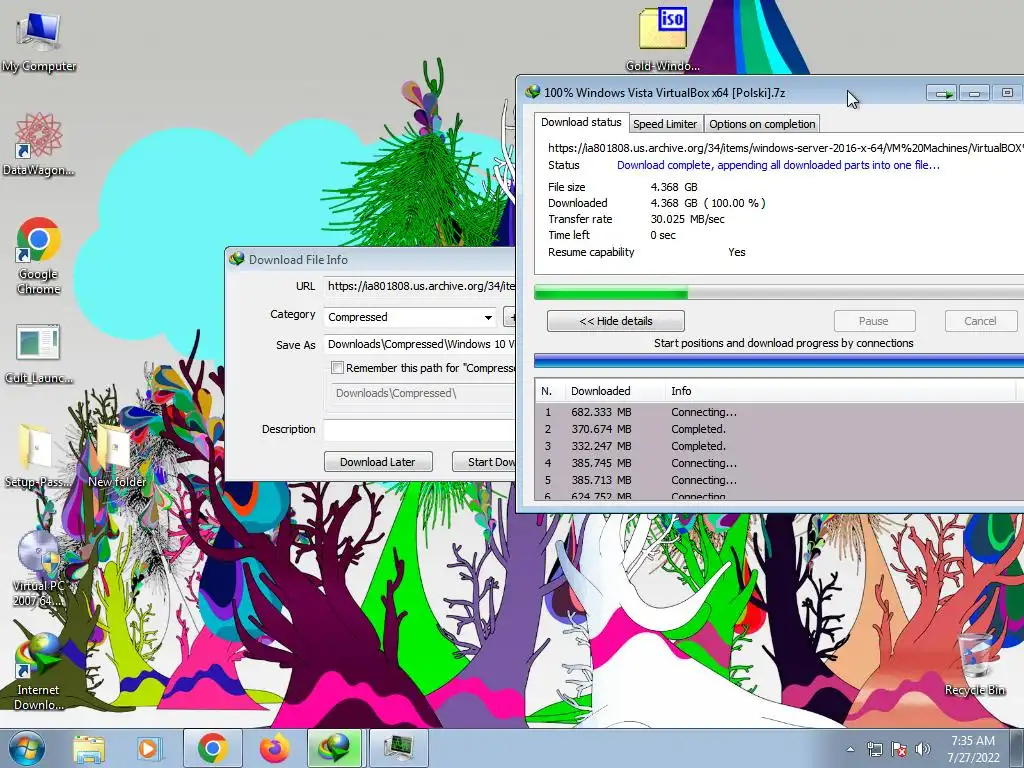Screen dimensions: 1024x768
Task: Open the system monitor taskbar item
Action: coord(399,748)
